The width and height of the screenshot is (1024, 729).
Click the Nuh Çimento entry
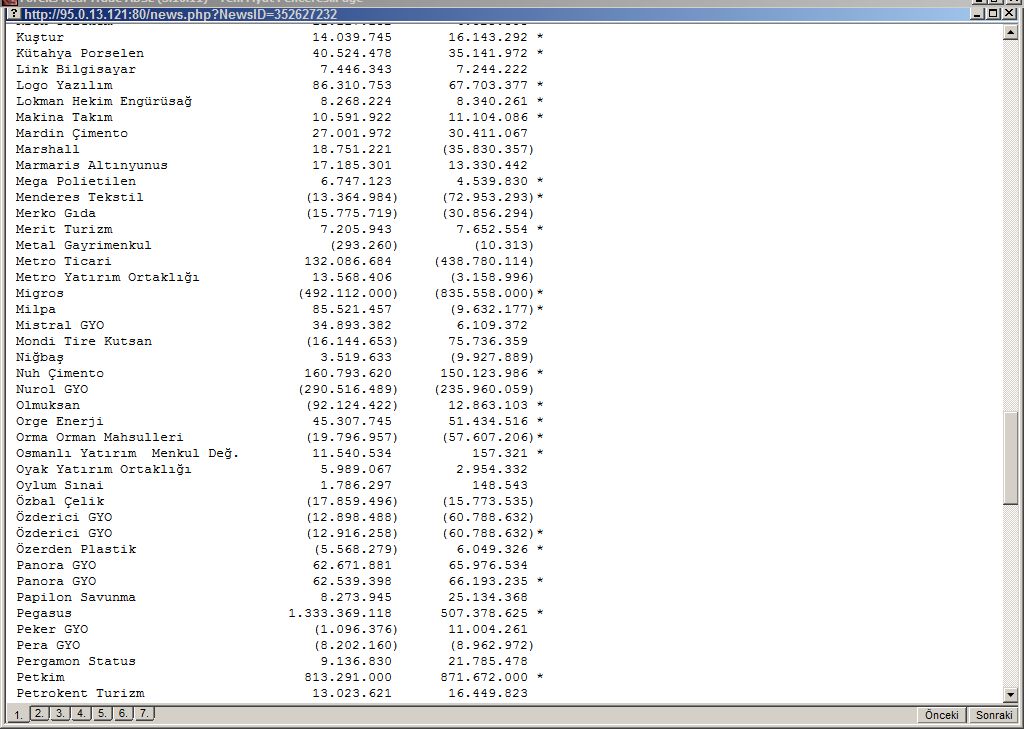pyautogui.click(x=60, y=373)
